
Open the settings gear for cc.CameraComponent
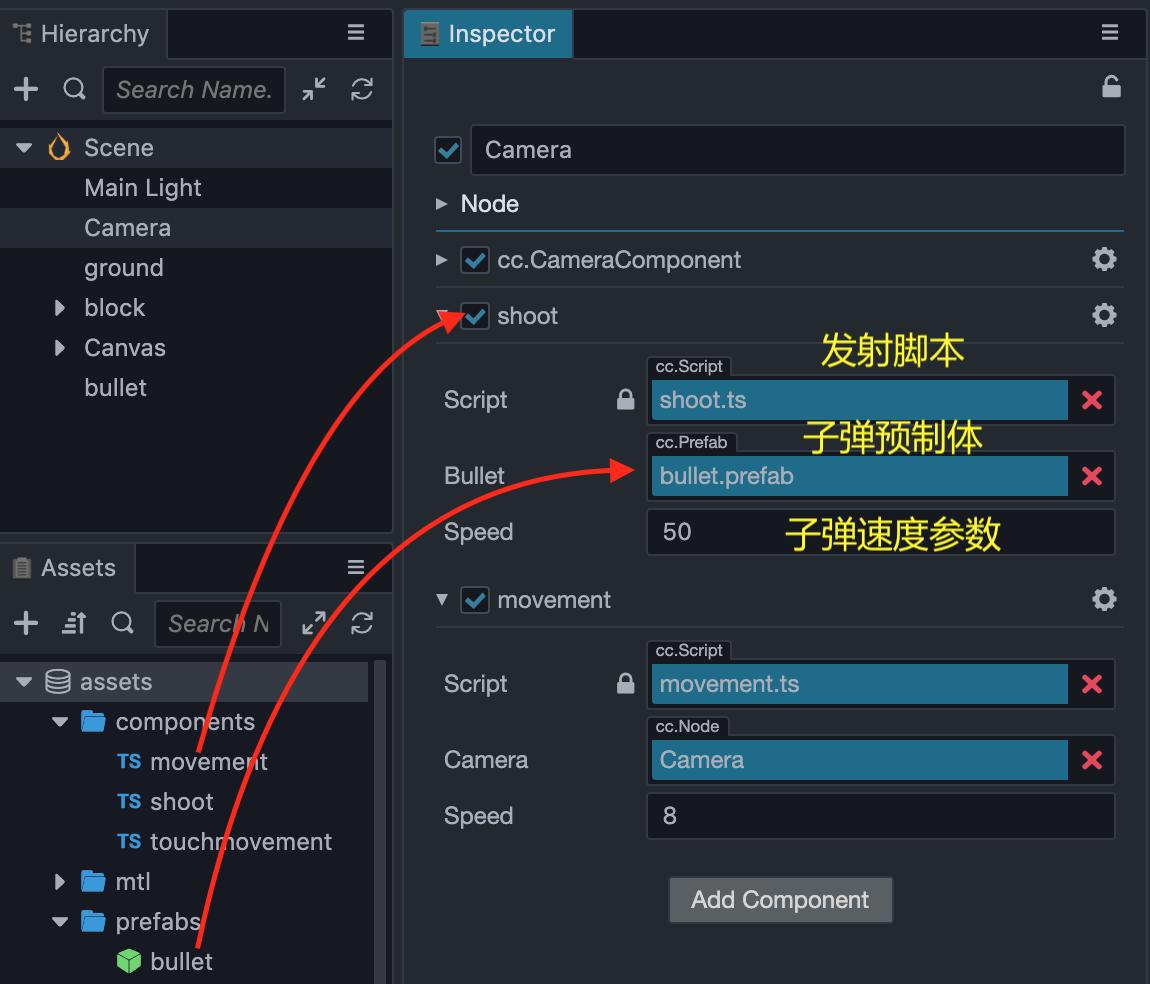pos(1104,259)
